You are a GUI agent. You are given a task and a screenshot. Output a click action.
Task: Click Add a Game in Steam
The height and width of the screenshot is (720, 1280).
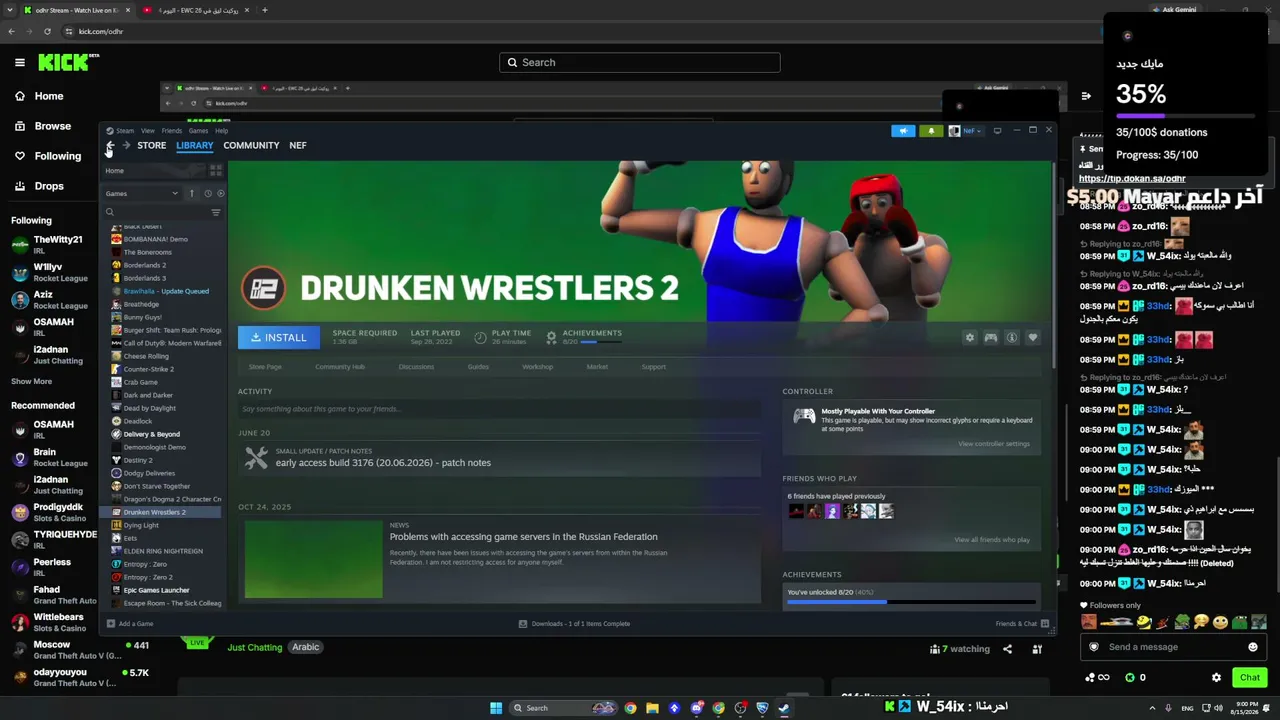pyautogui.click(x=130, y=624)
